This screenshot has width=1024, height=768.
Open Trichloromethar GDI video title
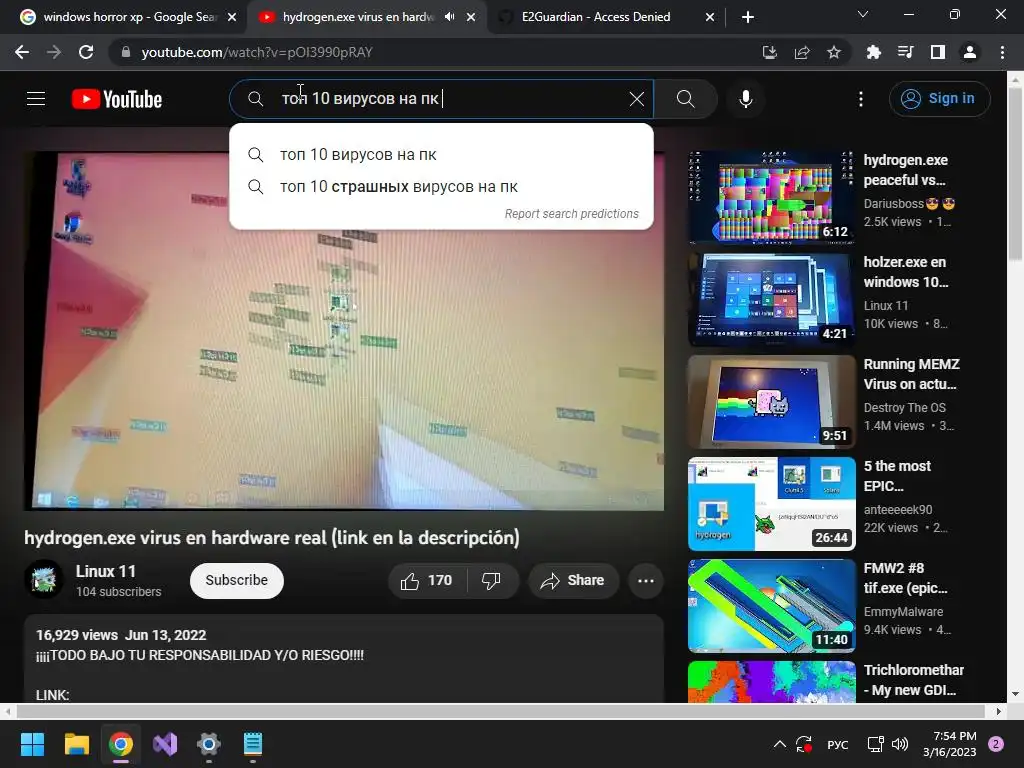[x=913, y=680]
